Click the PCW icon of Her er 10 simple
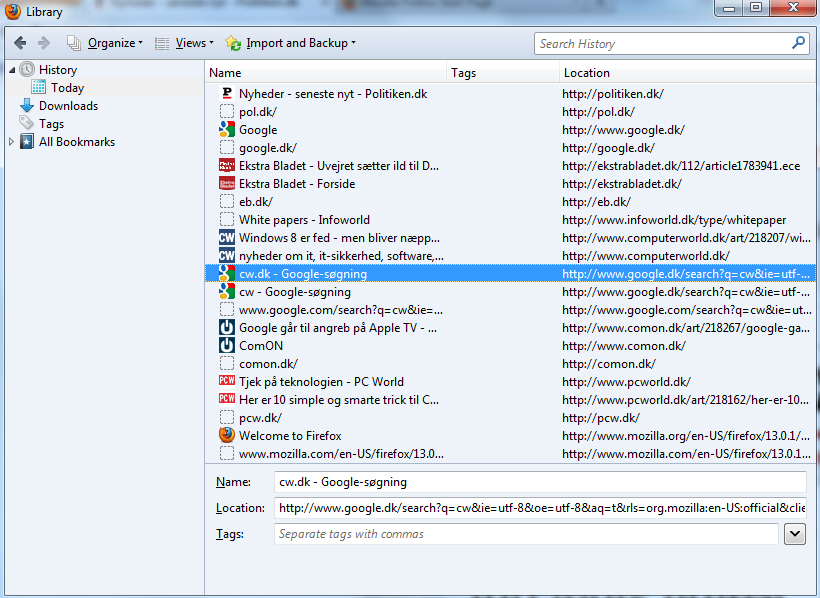The image size is (820, 598). (226, 399)
